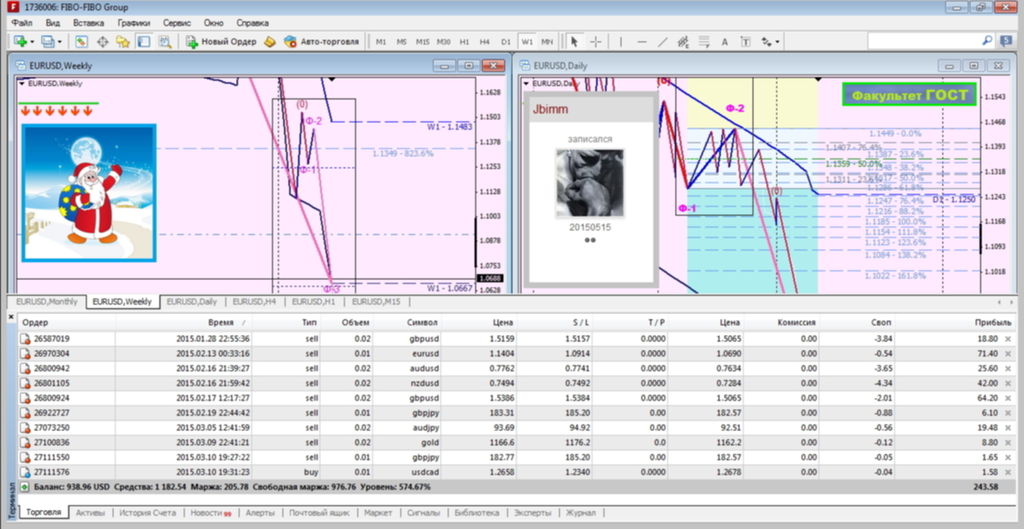Open the chat icon at toolbar right
This screenshot has height=529, width=1024.
pyautogui.click(x=1006, y=40)
